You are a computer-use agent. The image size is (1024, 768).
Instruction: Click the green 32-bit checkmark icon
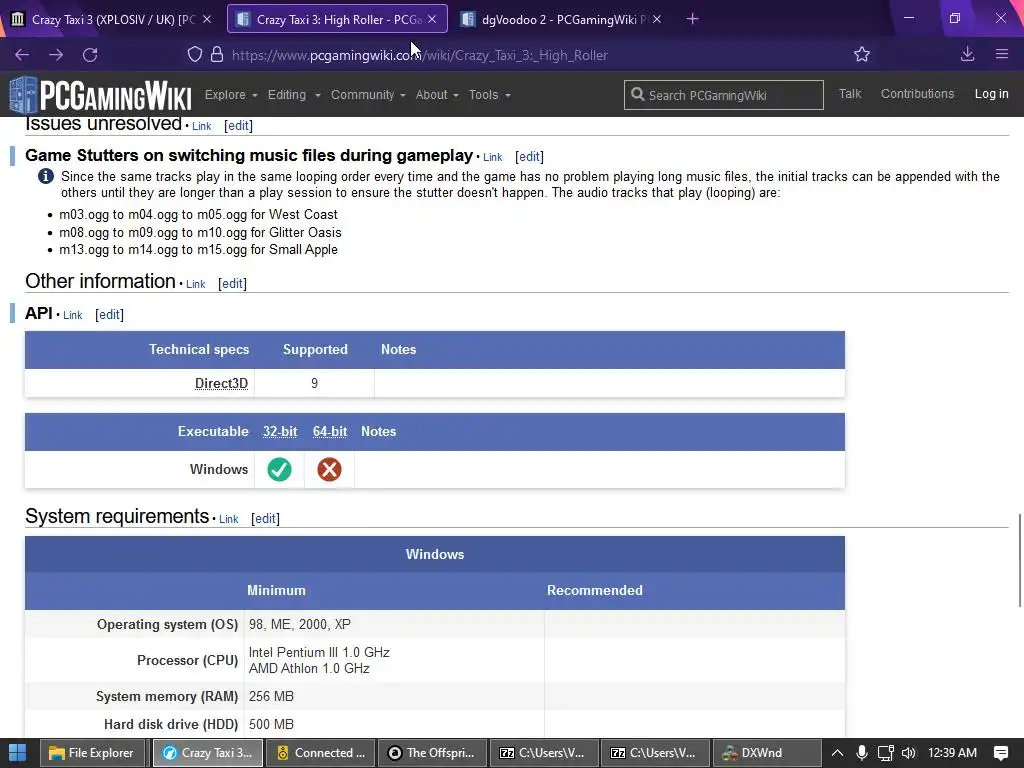(x=280, y=469)
